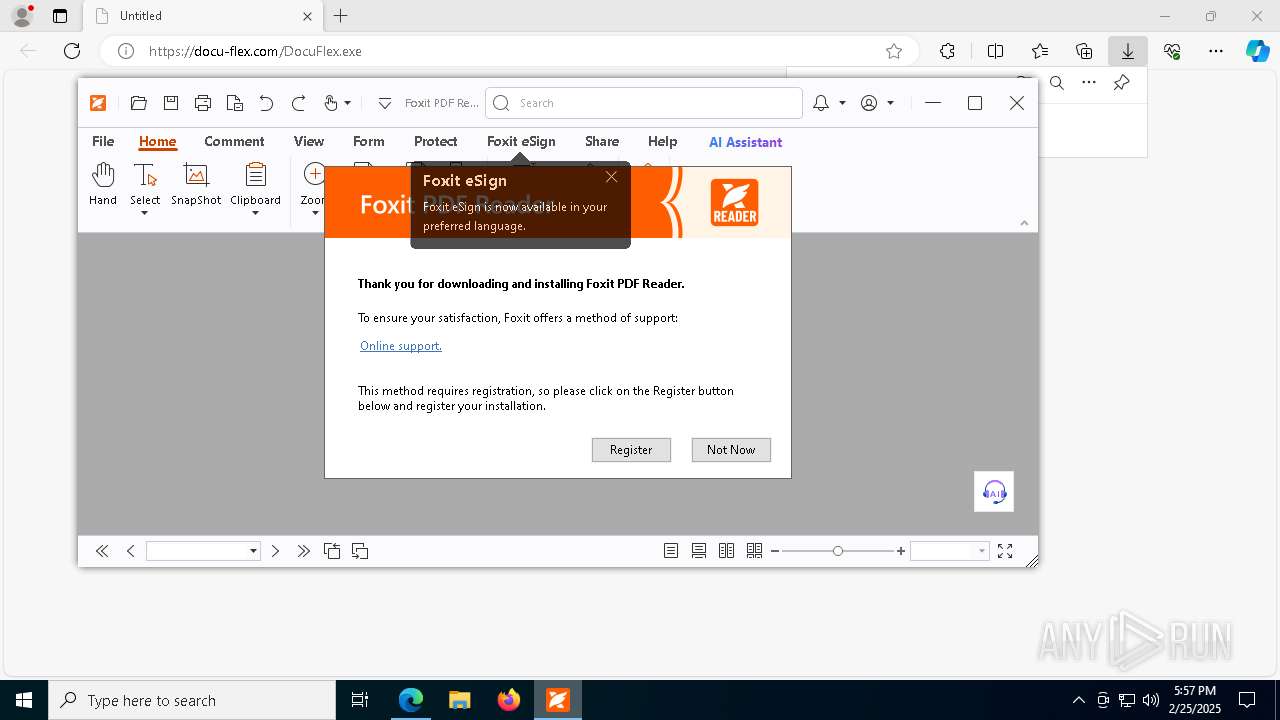Open Firefox from the taskbar
1280x720 pixels.
click(509, 700)
